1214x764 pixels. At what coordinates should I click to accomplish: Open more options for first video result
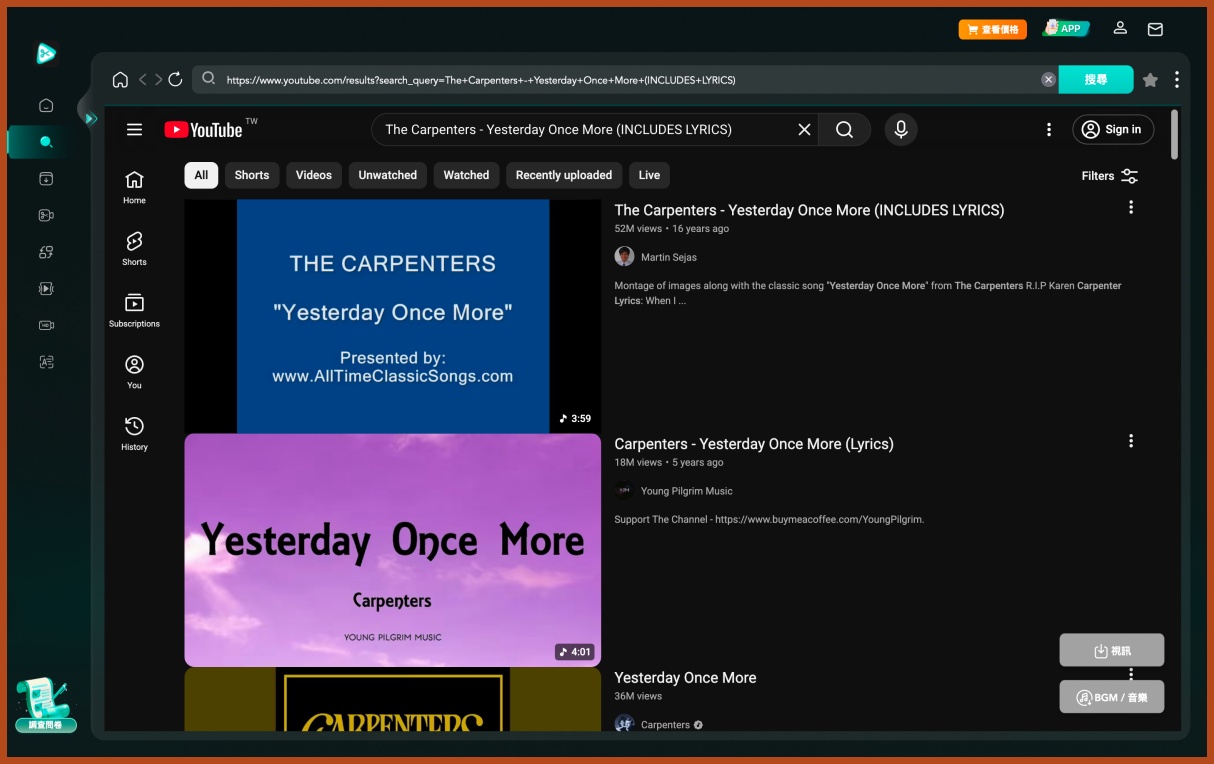coord(1131,207)
